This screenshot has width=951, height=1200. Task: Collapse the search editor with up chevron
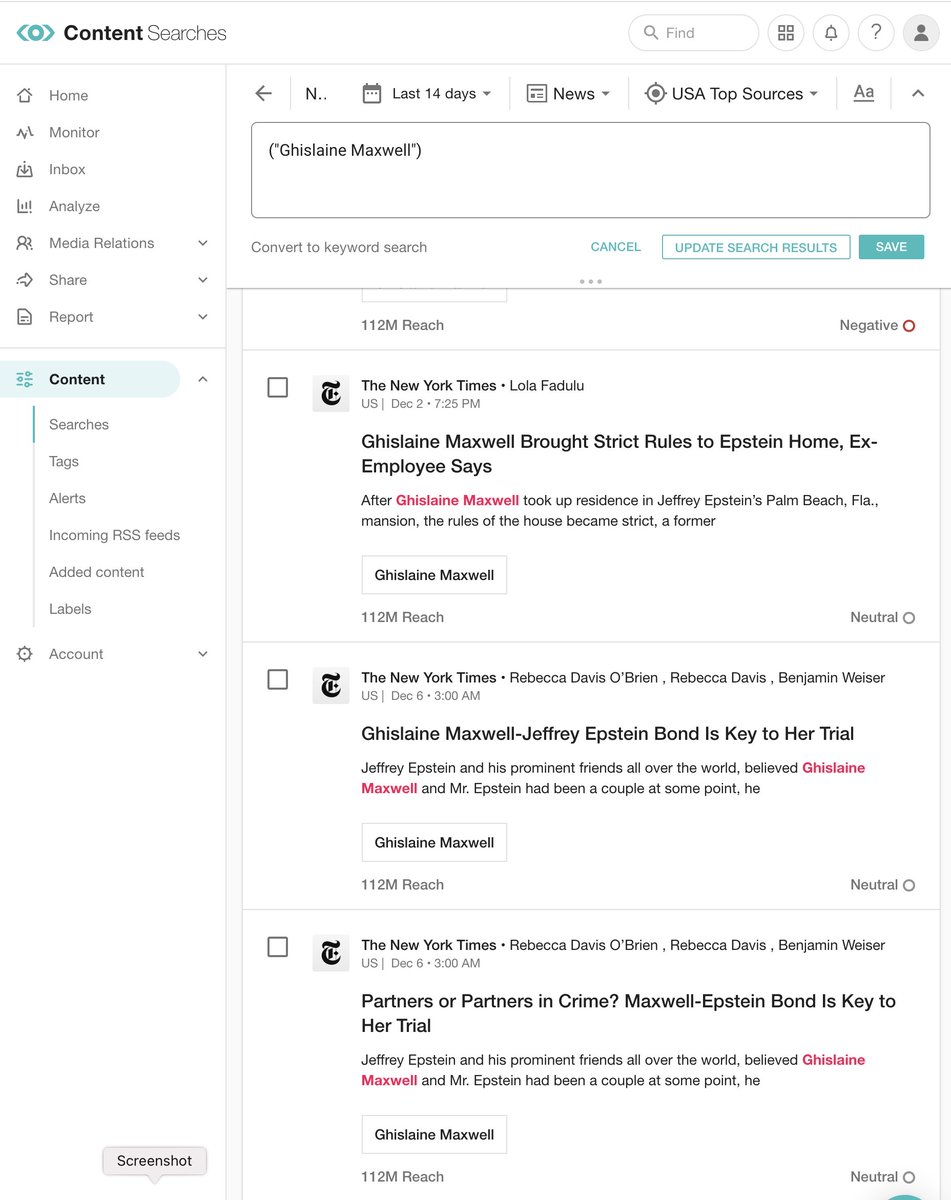[917, 93]
